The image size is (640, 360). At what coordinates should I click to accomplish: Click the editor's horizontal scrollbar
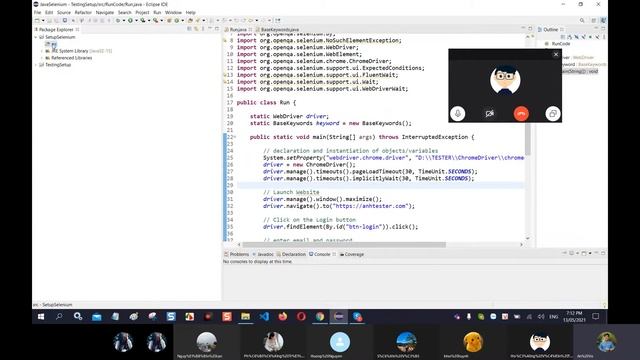[x=344, y=244]
